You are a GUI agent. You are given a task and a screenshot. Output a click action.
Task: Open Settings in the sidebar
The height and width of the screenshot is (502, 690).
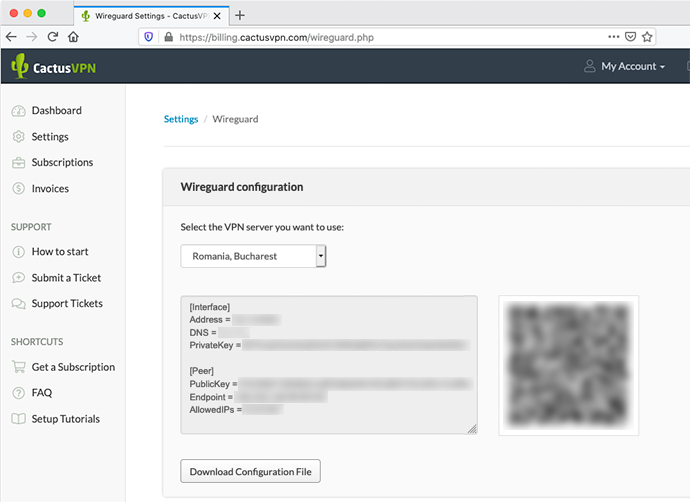coord(50,137)
